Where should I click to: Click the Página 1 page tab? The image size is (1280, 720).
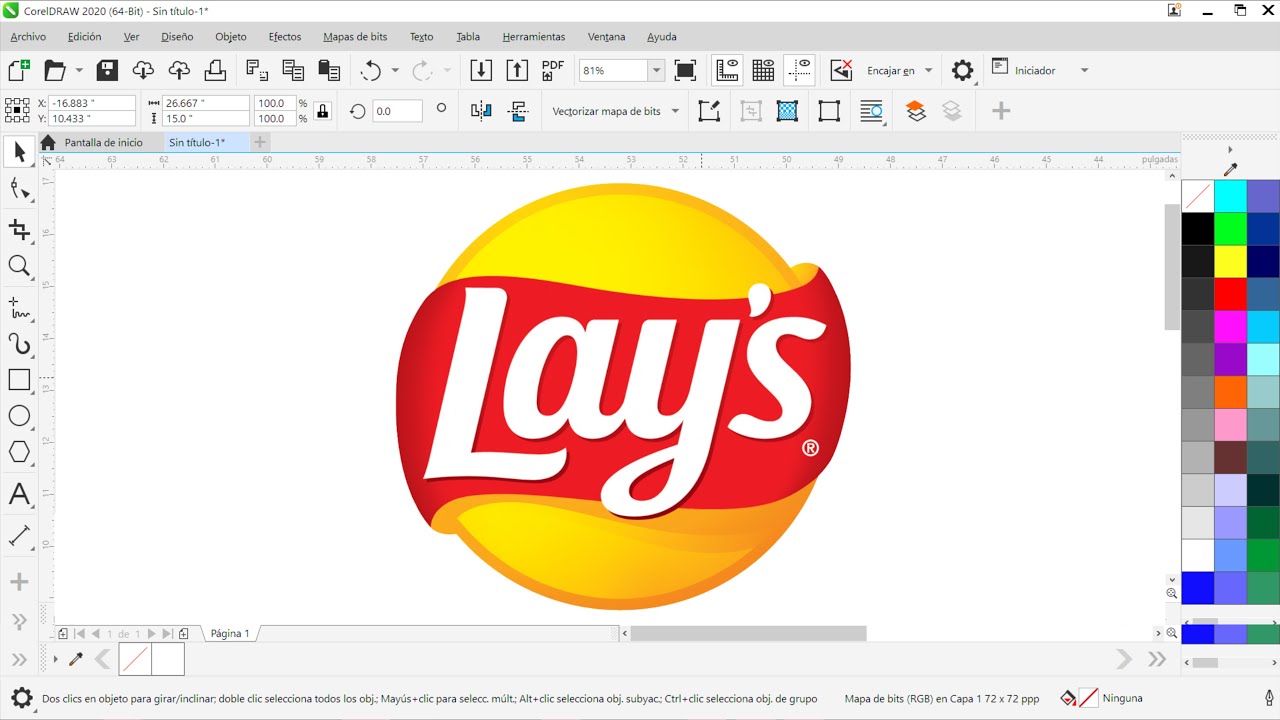[230, 633]
